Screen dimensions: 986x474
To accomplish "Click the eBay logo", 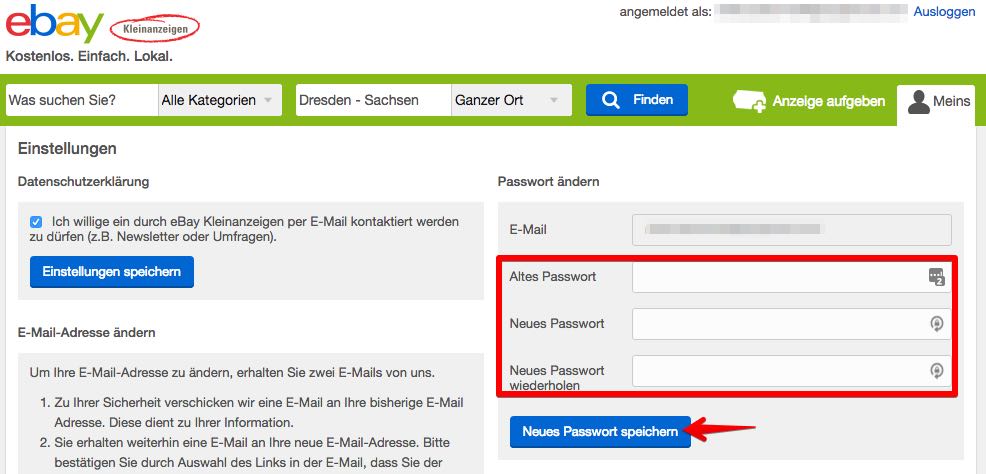I will pos(55,25).
